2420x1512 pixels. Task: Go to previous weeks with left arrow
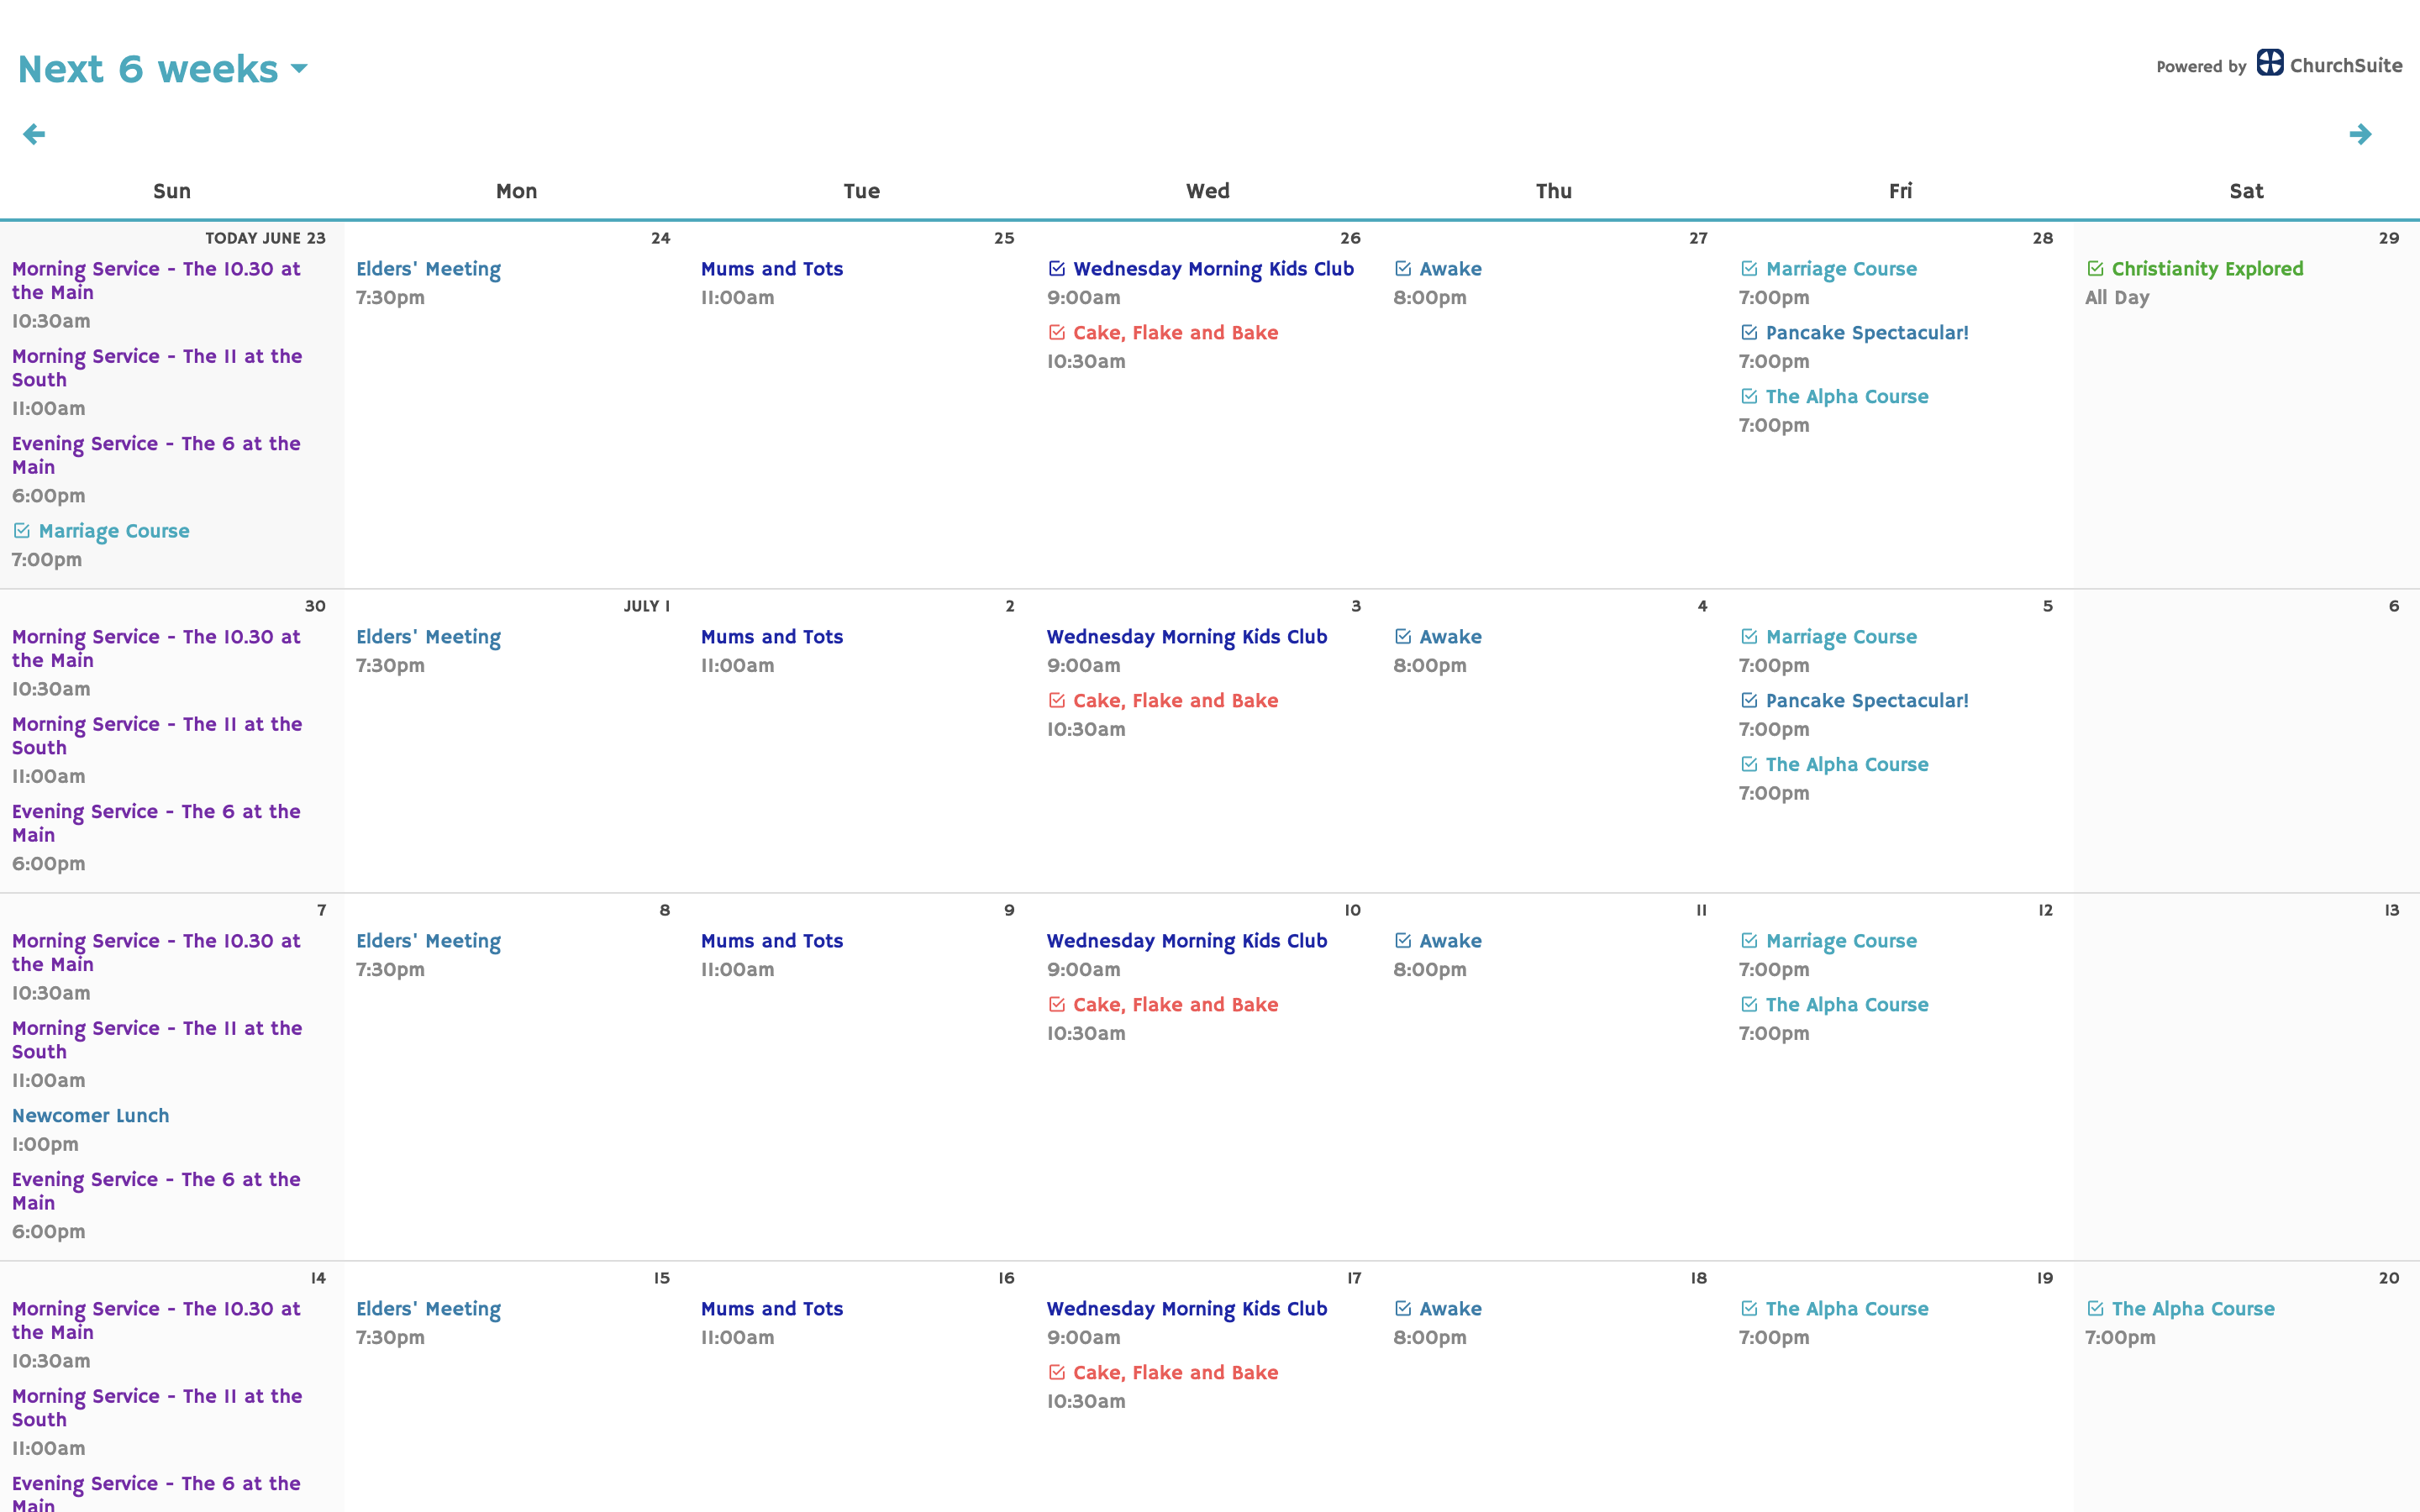34,134
